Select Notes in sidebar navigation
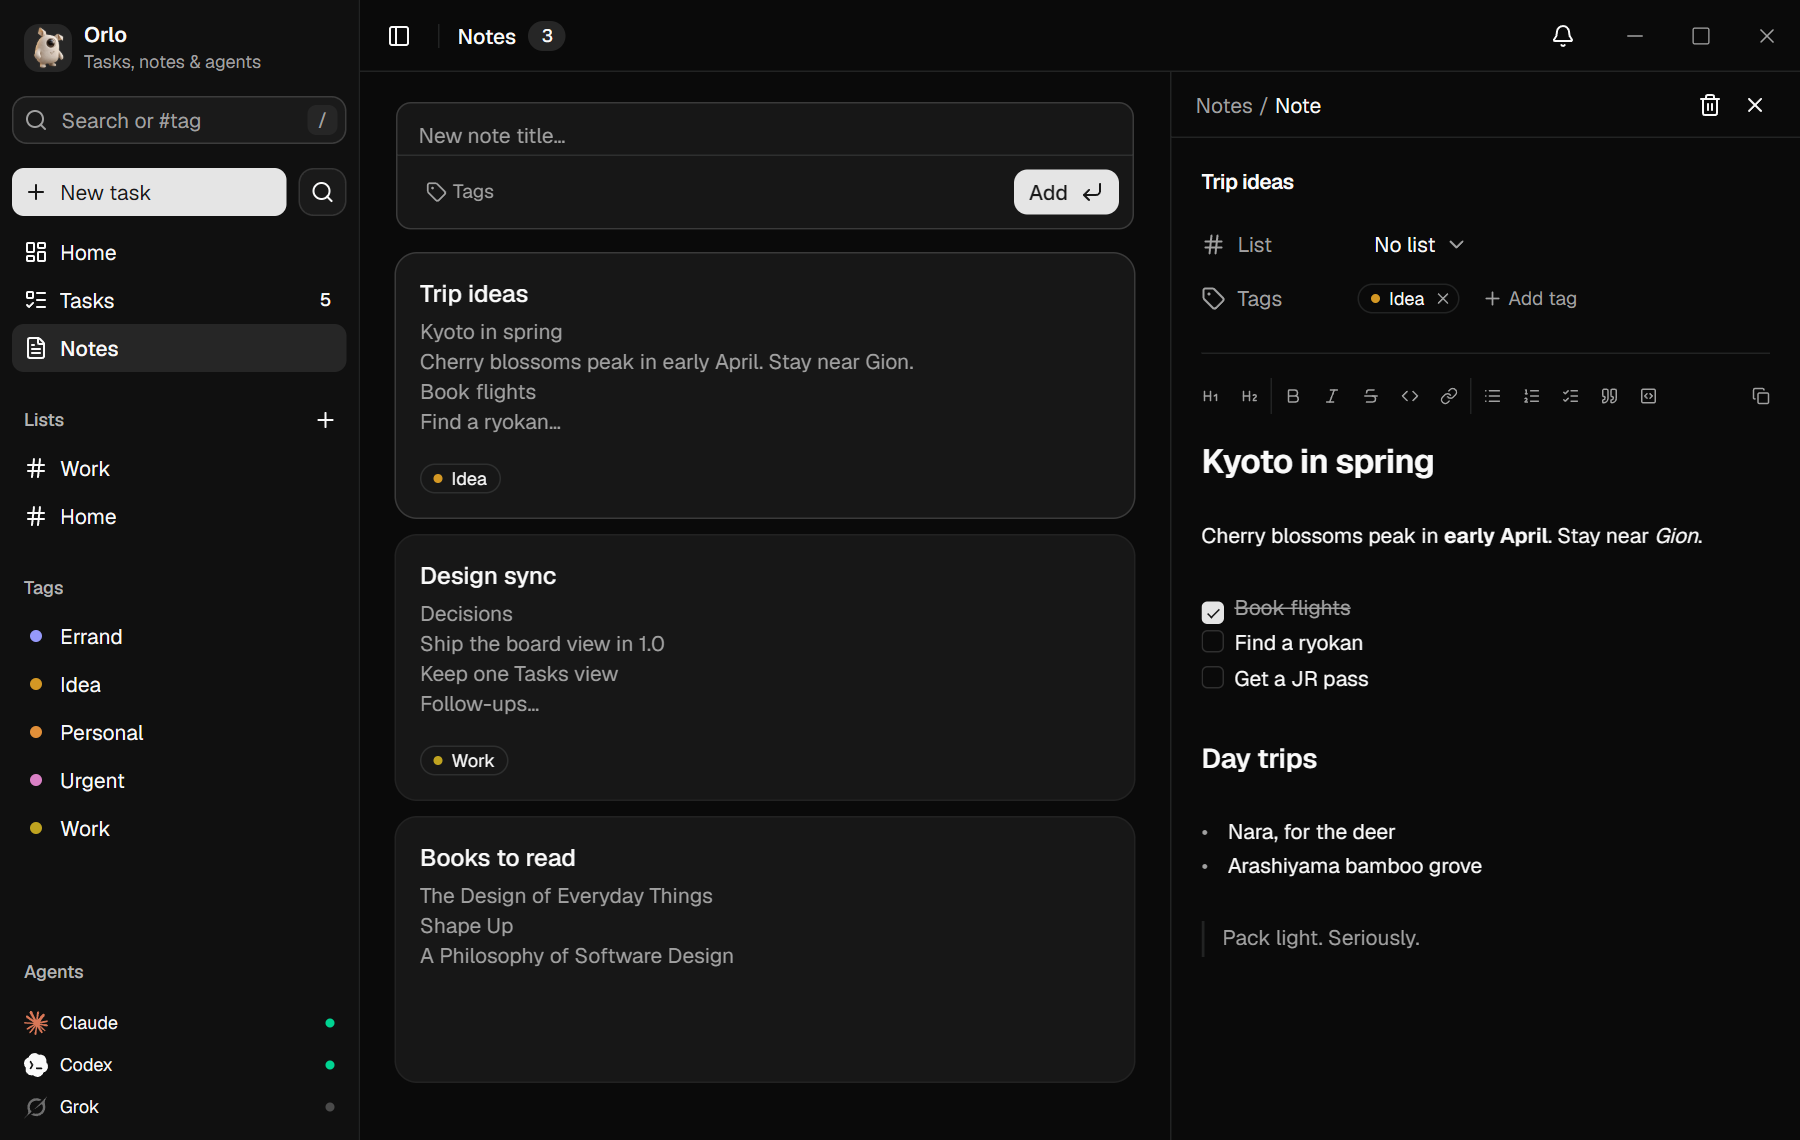Screen dimensions: 1800x1140 point(179,348)
